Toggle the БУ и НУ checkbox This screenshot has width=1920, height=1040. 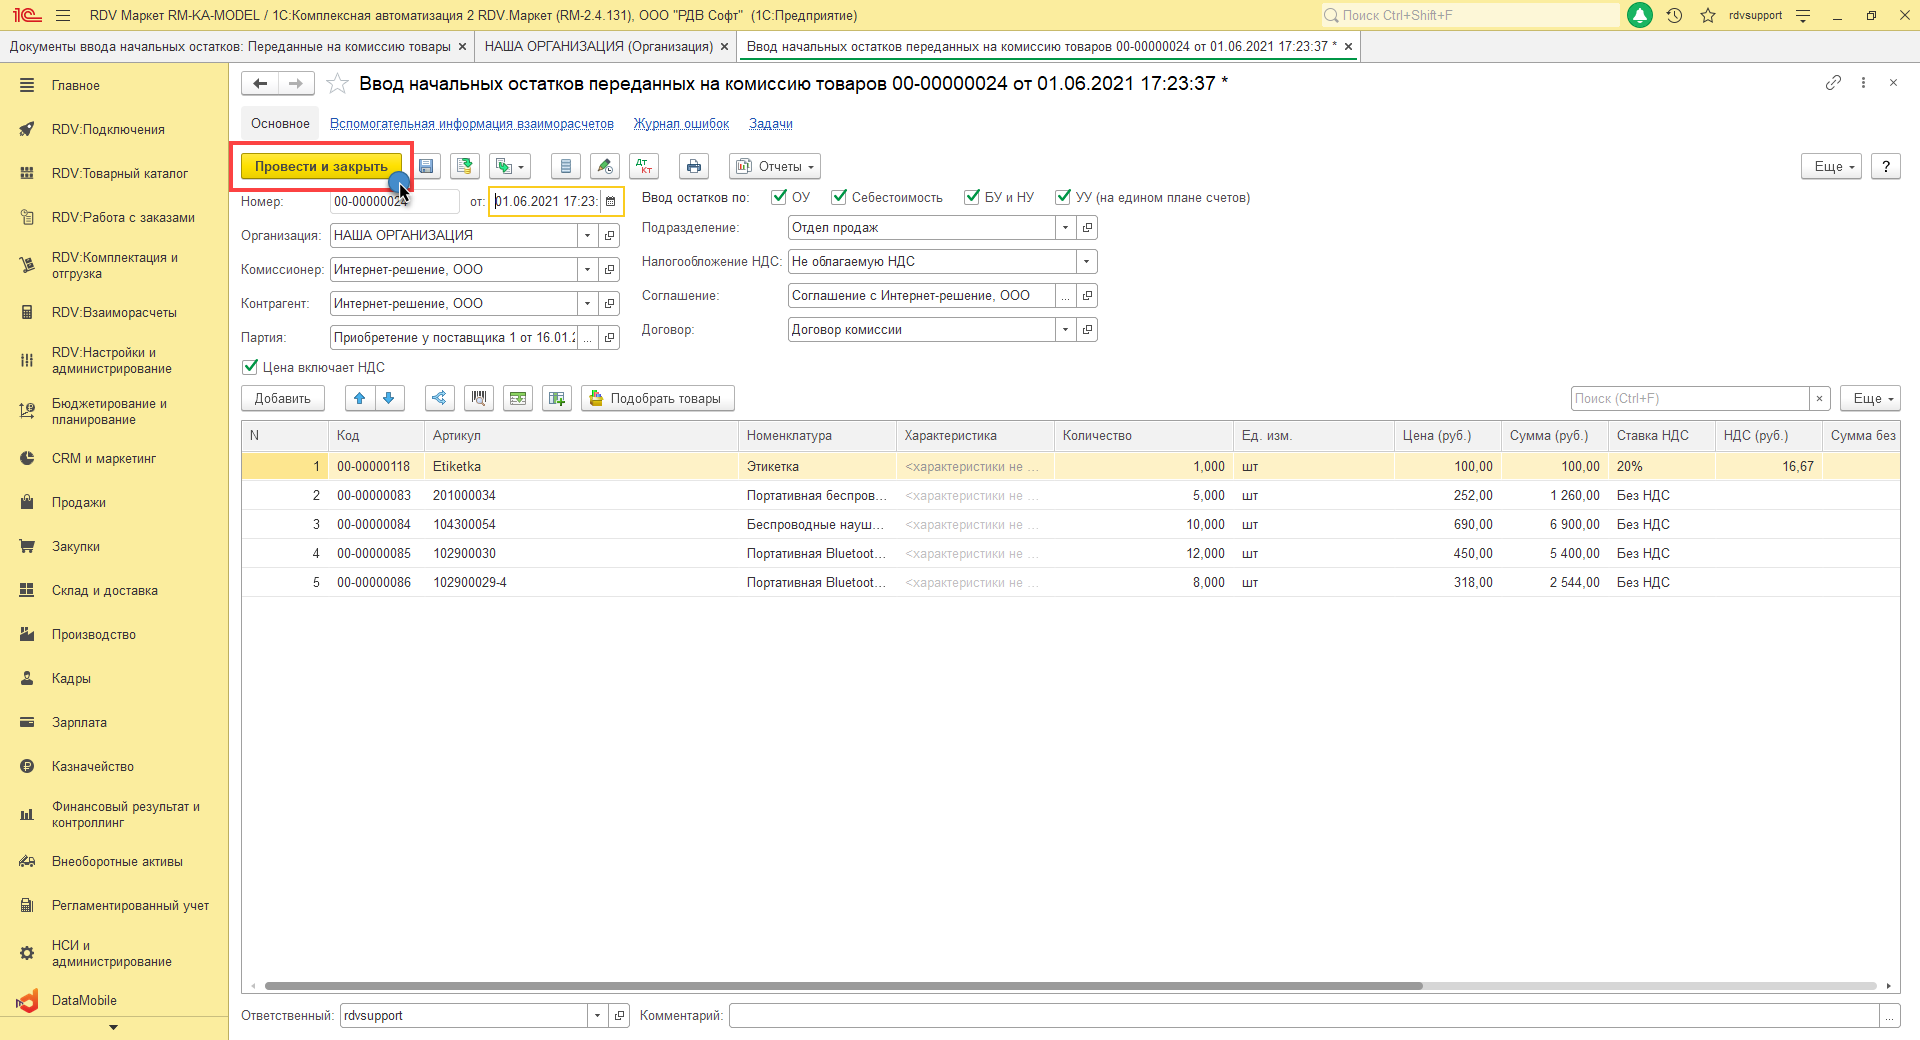coord(972,198)
